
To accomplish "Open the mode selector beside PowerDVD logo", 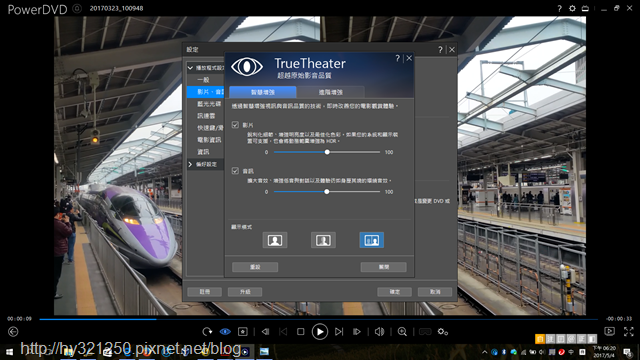I will (x=77, y=9).
